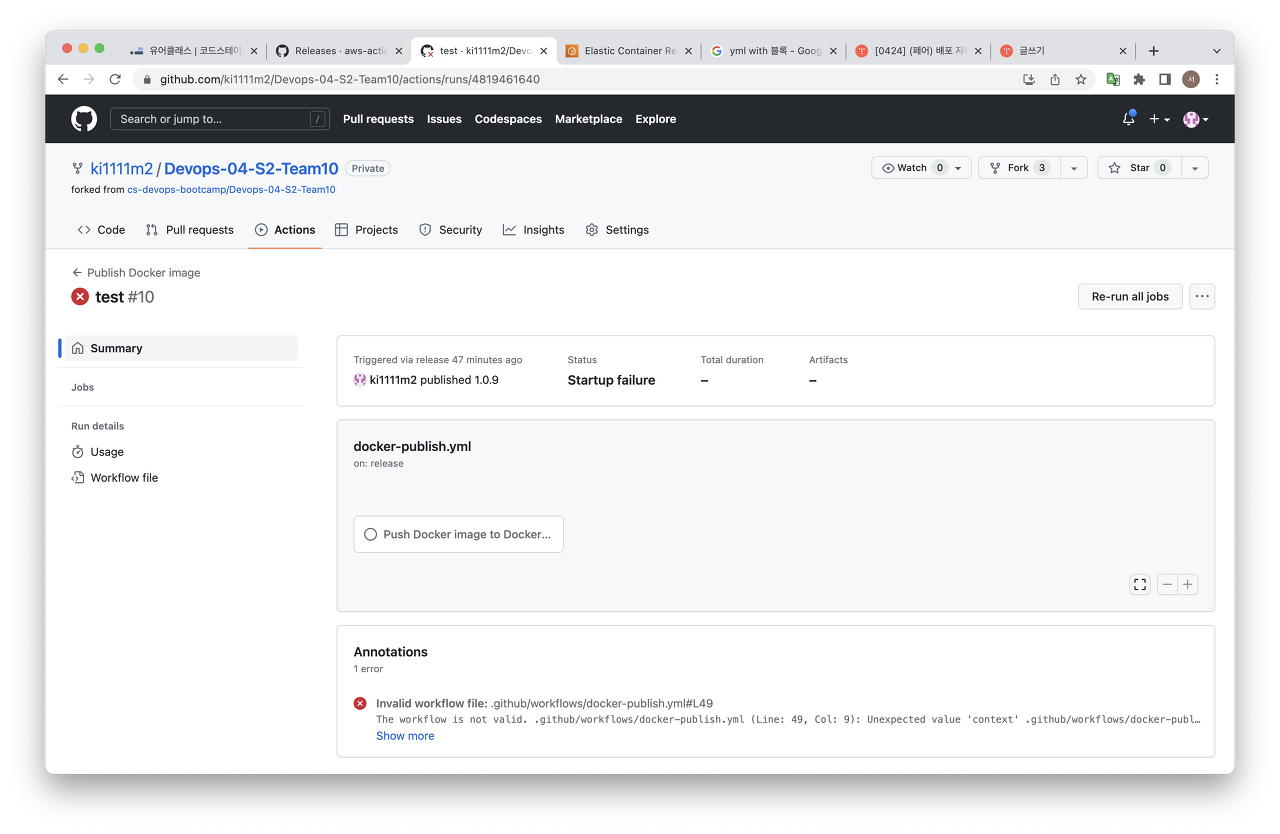The width and height of the screenshot is (1280, 834).
Task: Select the Actions tab
Action: pos(285,230)
